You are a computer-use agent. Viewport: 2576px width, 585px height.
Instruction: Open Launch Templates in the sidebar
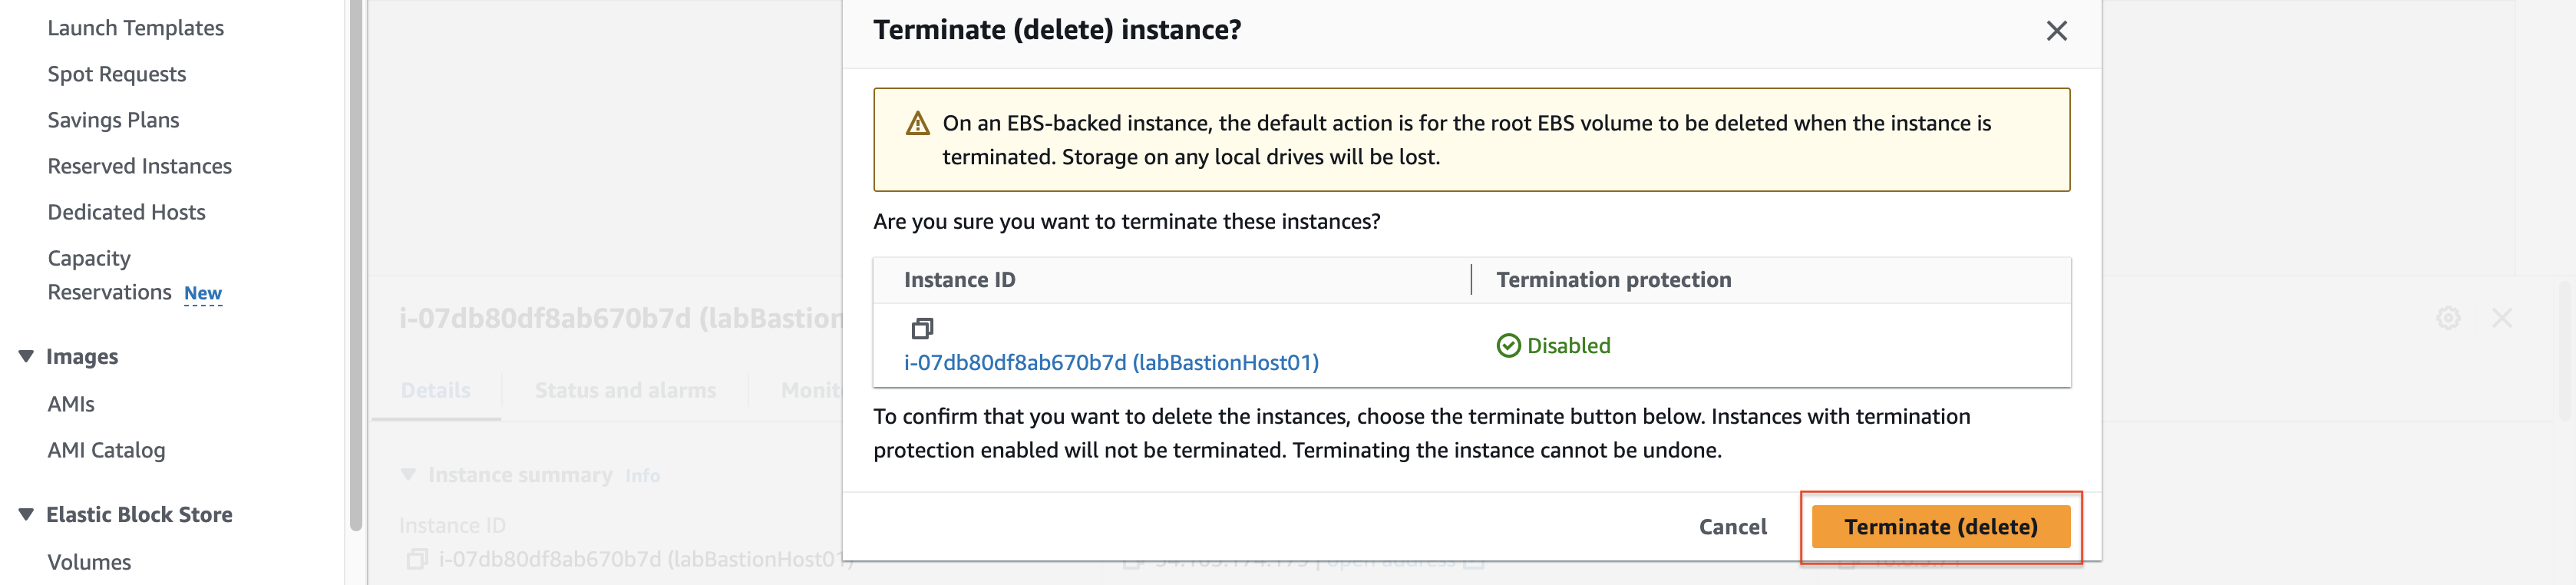[x=135, y=28]
